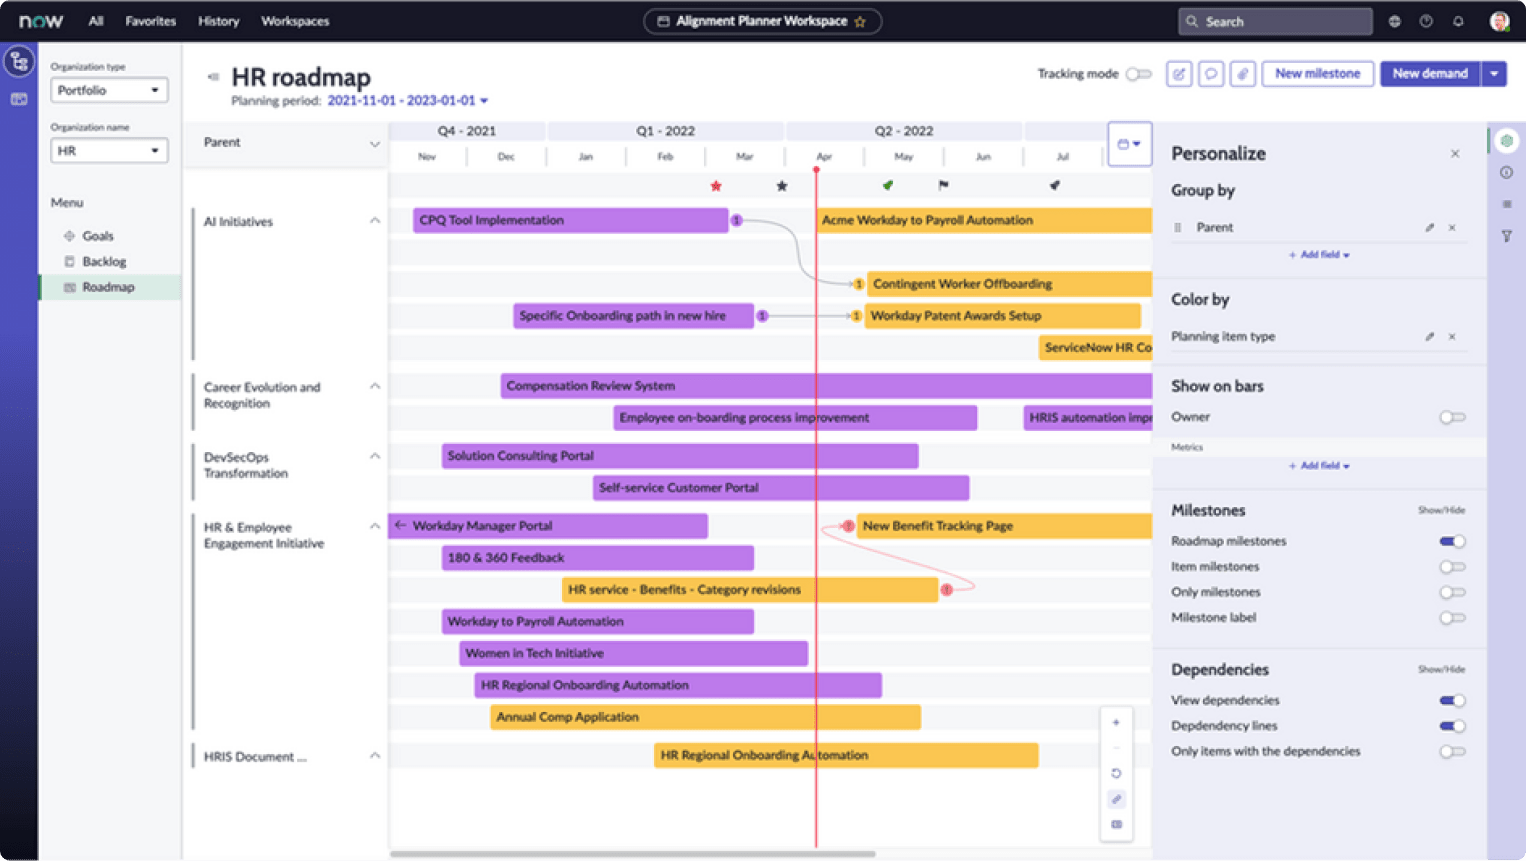Screen dimensions: 1526x861
Task: Enable the Milestone label toggle
Action: (1451, 618)
